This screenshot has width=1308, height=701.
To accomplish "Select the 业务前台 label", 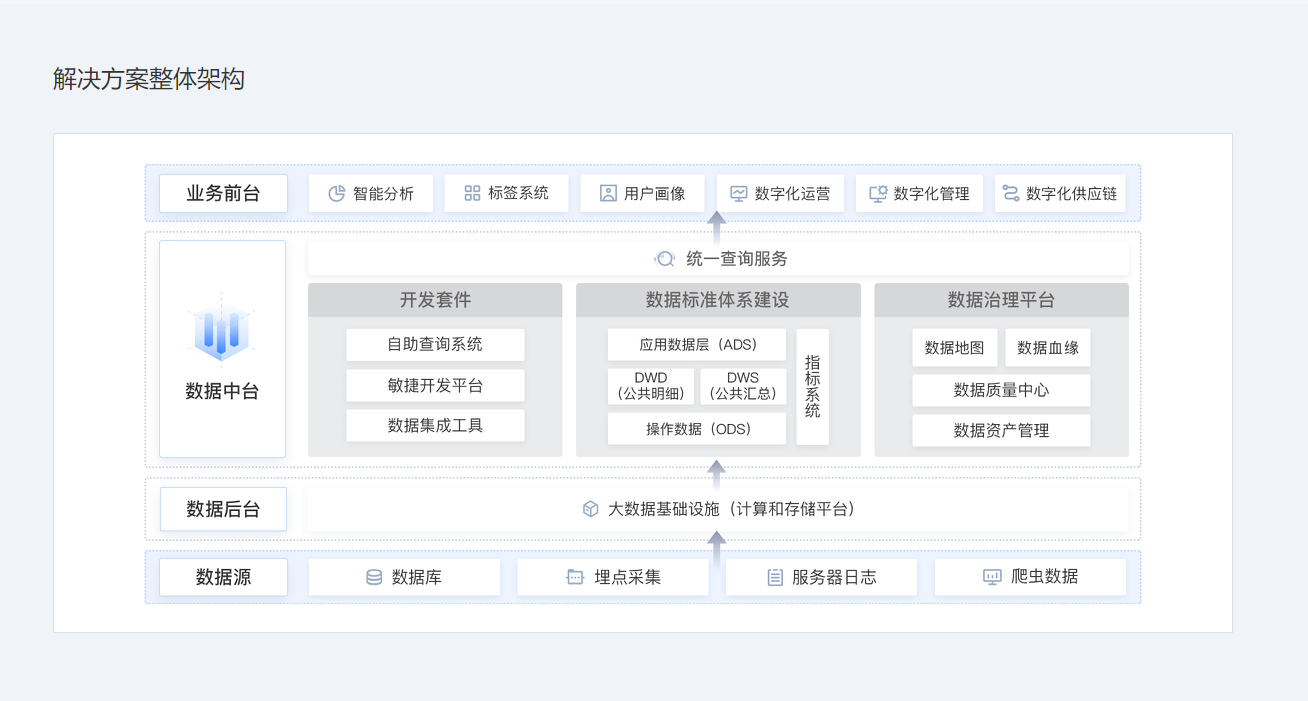I will pyautogui.click(x=223, y=193).
